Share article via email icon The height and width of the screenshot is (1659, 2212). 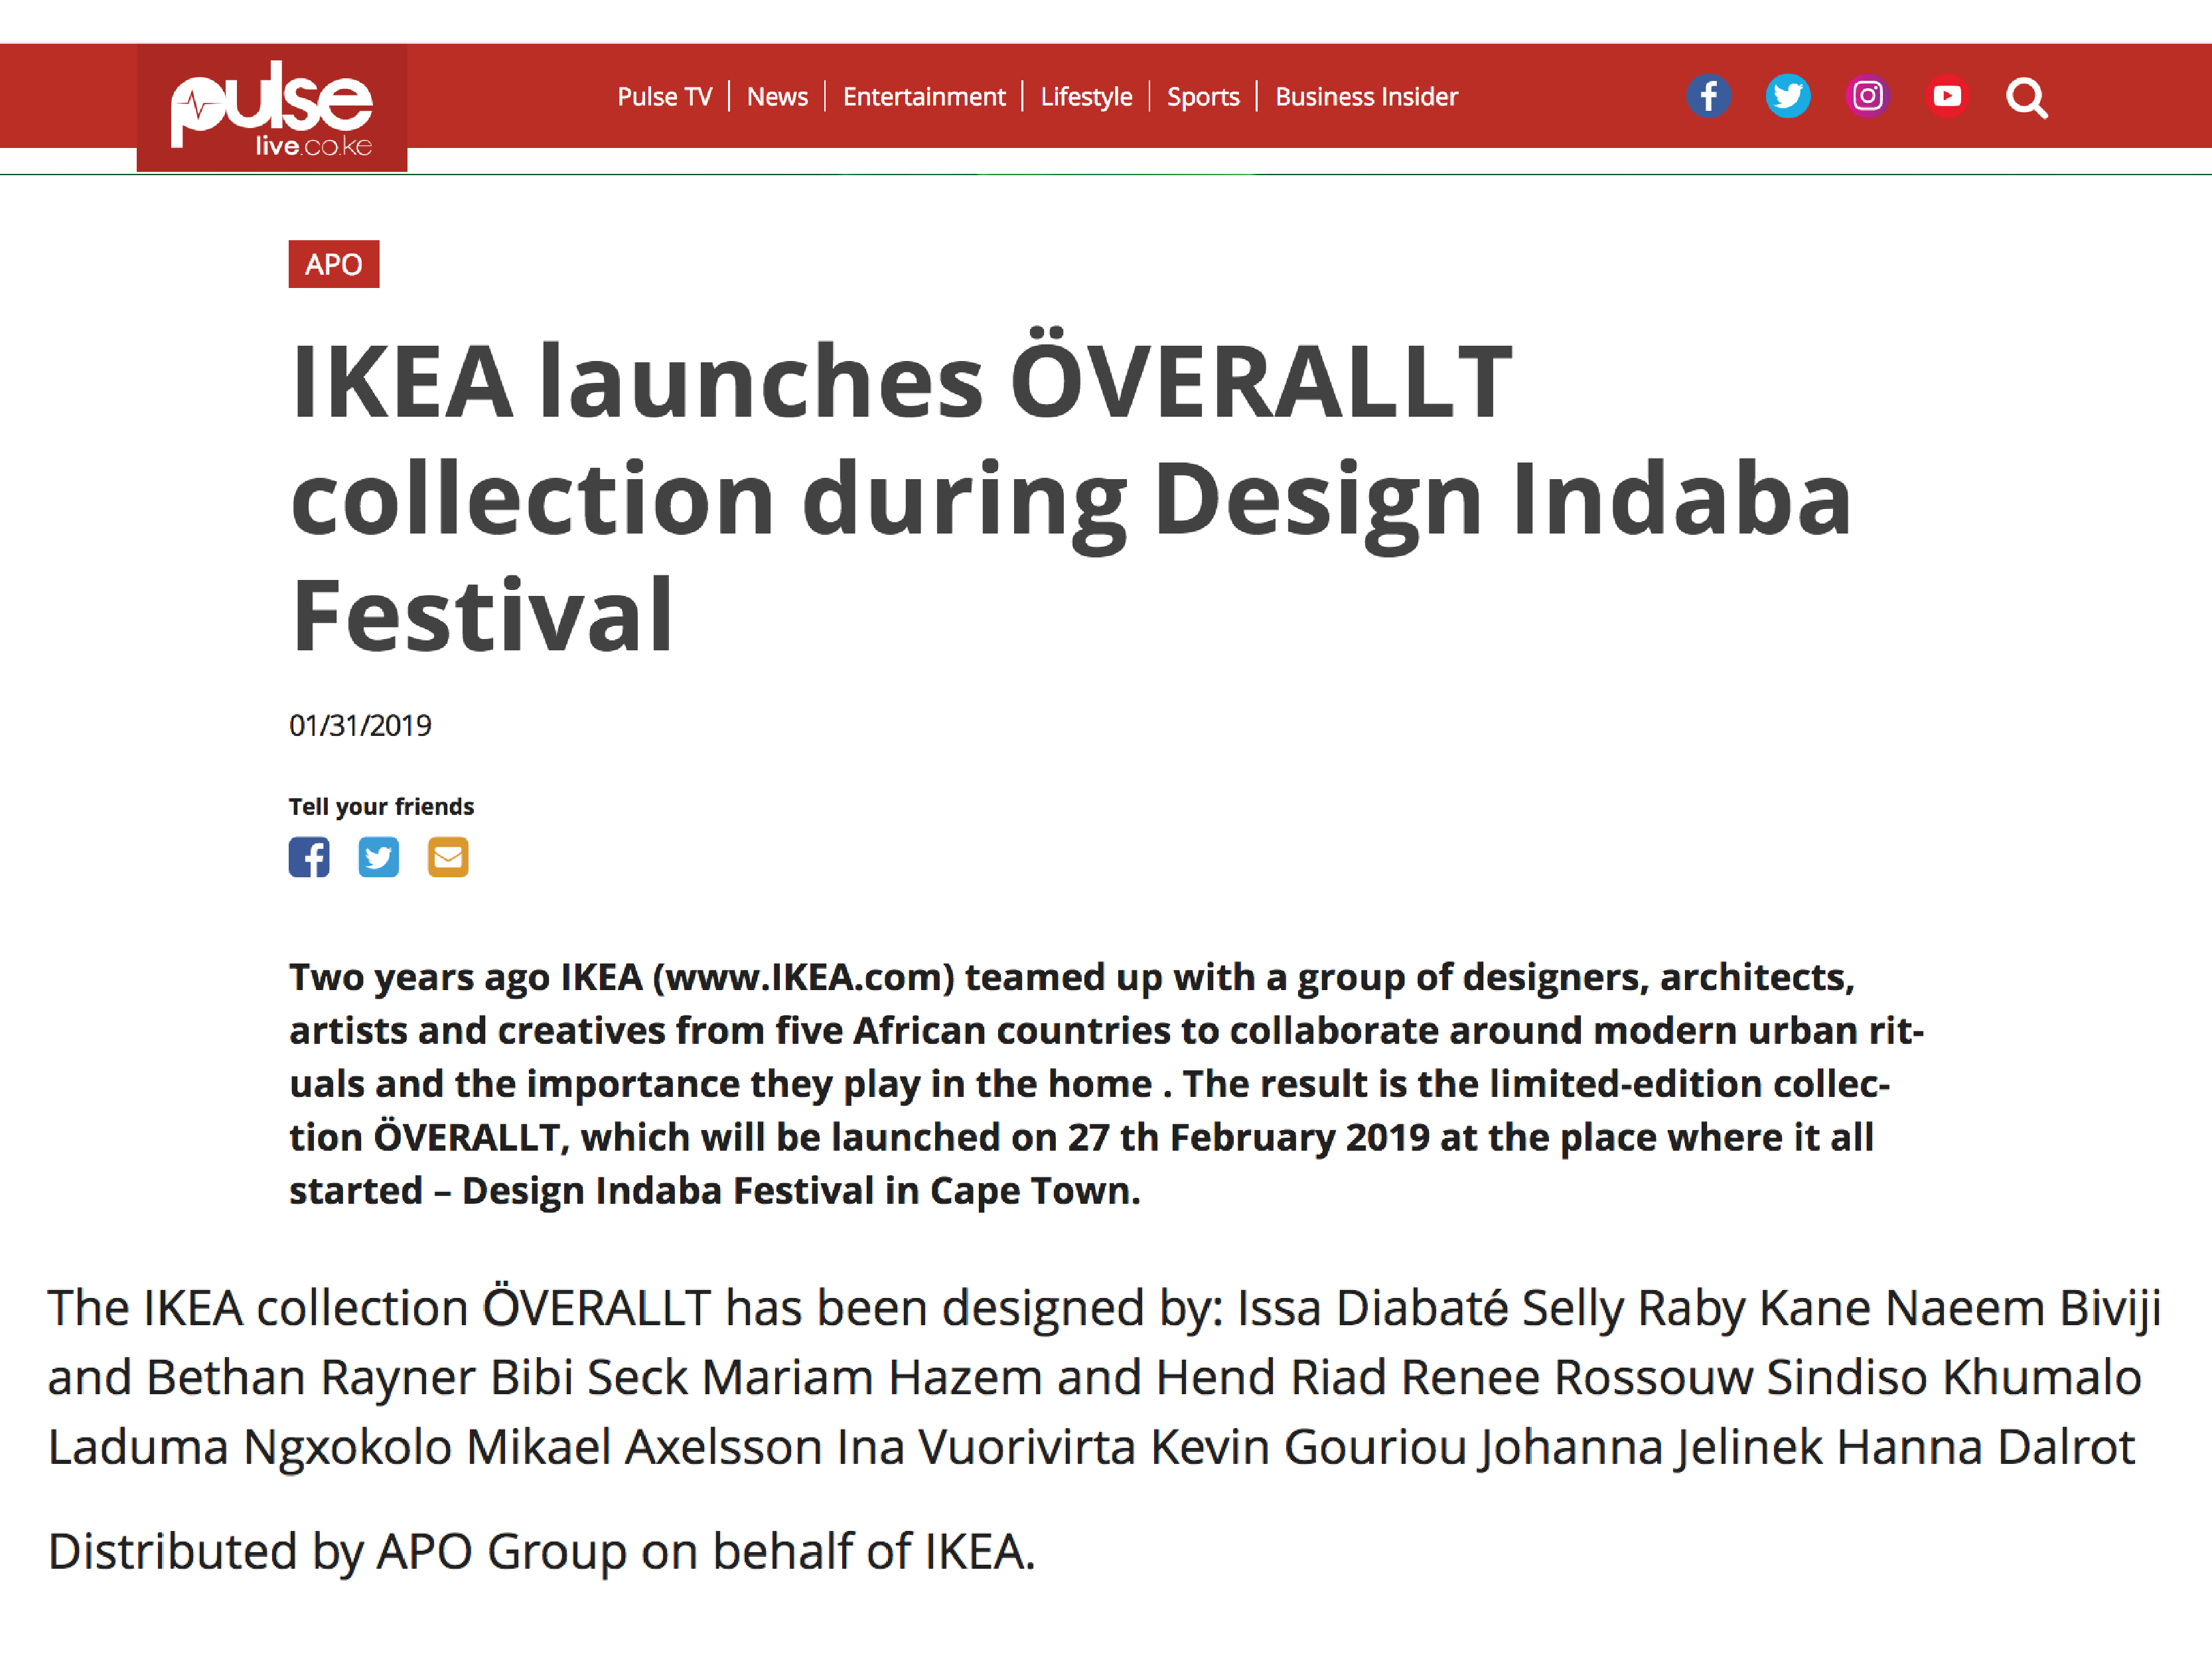(x=448, y=857)
